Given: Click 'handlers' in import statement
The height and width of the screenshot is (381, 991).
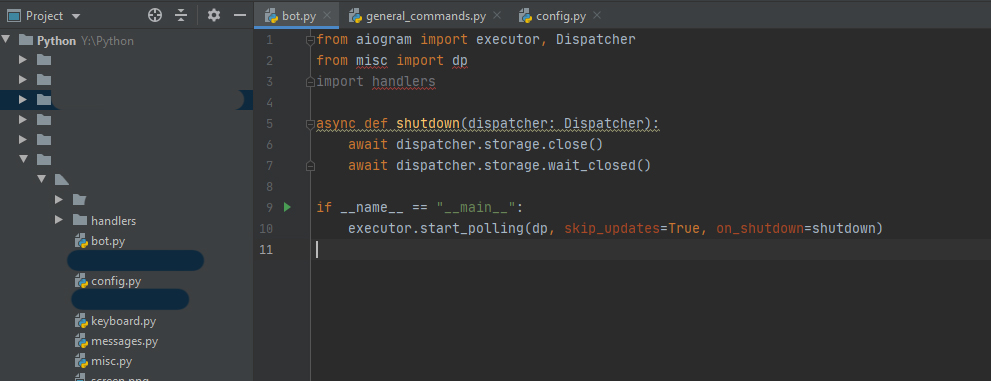Looking at the screenshot, I should point(404,82).
